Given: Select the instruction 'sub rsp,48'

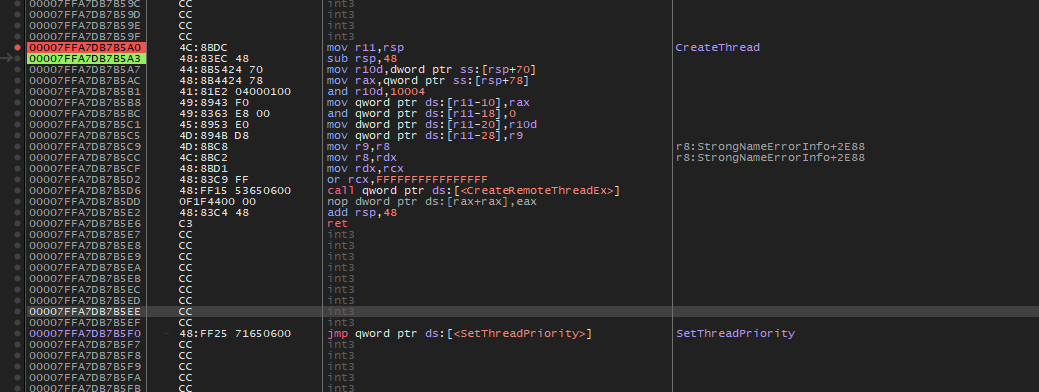Looking at the screenshot, I should (362, 58).
